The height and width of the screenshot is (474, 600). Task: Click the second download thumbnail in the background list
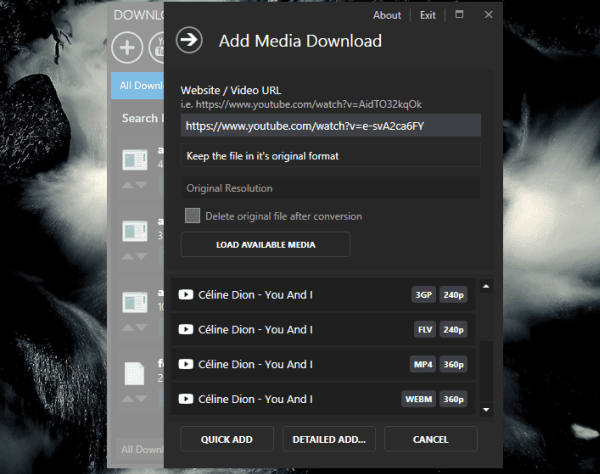[135, 231]
